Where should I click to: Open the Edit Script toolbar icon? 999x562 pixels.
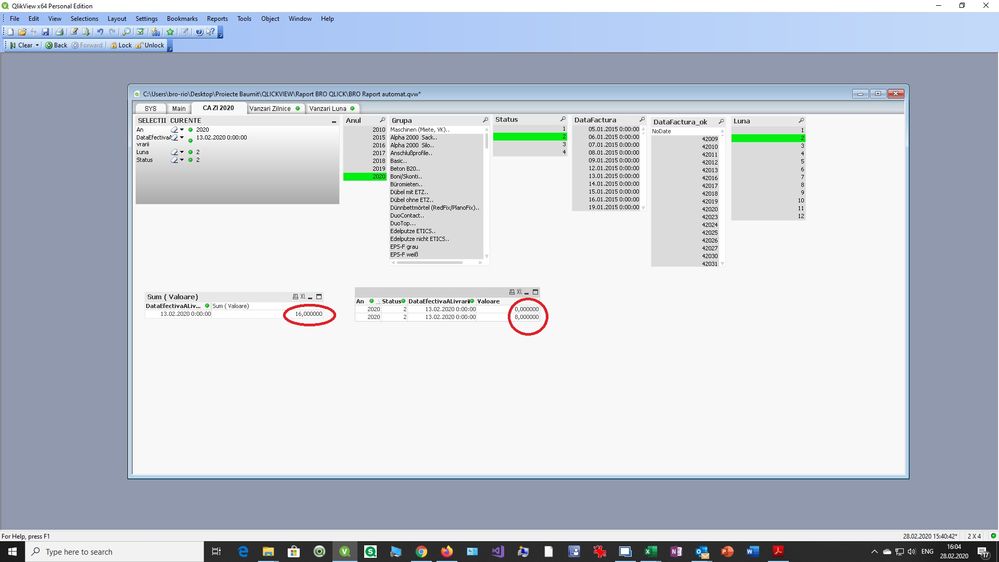(x=74, y=31)
